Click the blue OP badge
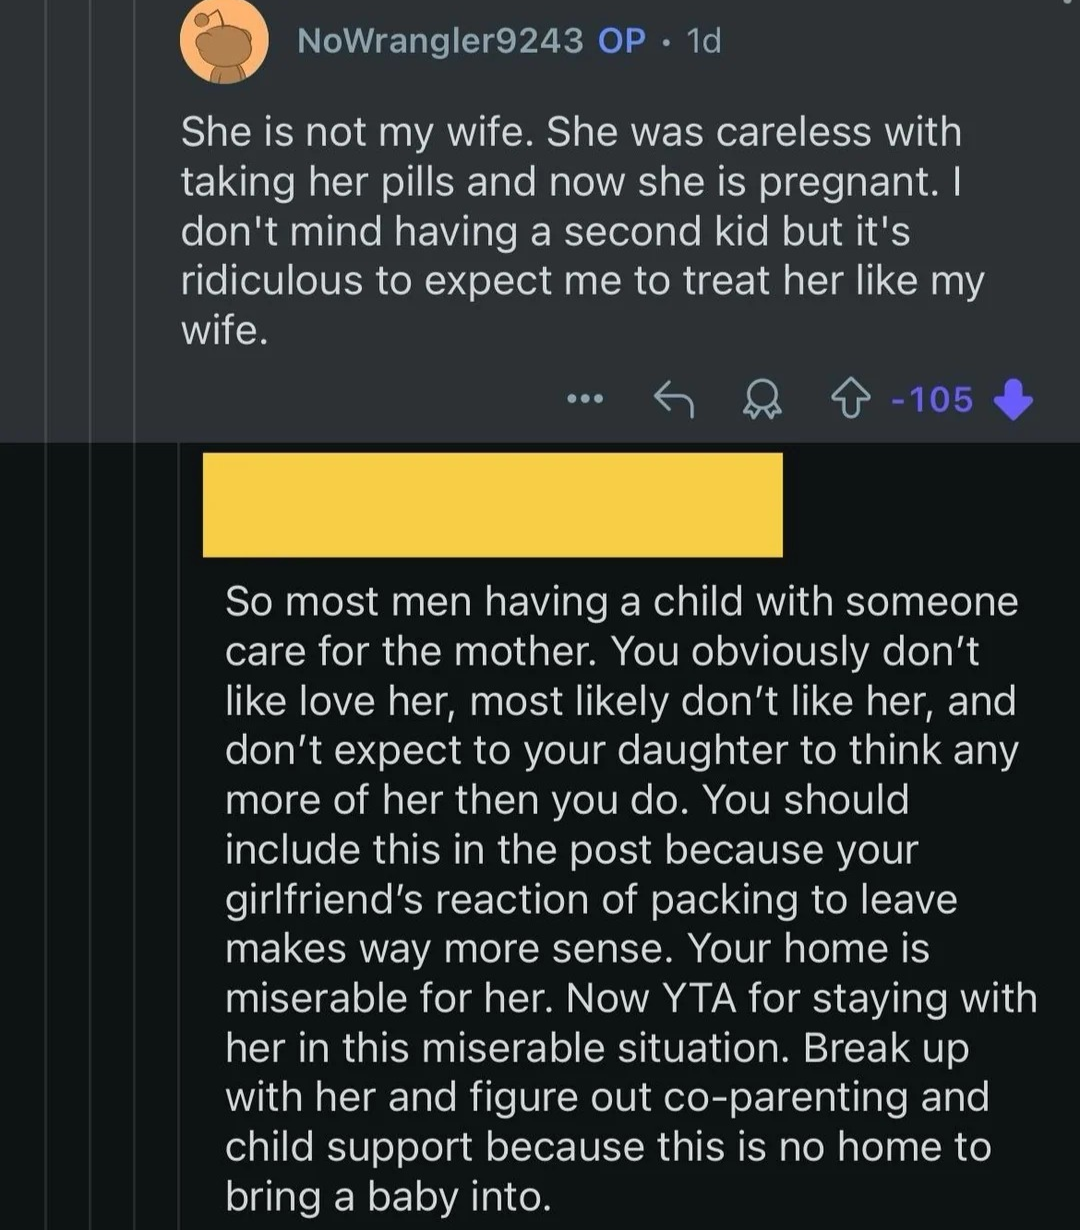 tap(622, 41)
